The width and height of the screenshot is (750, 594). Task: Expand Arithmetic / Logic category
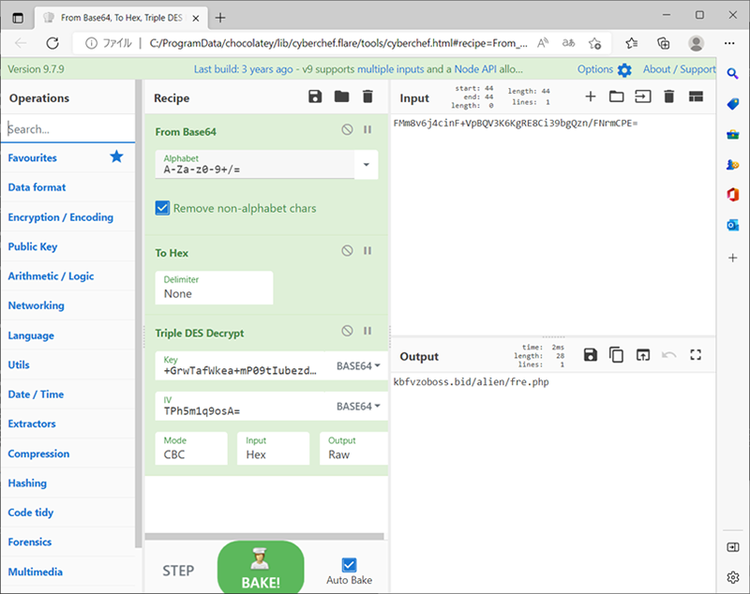coord(67,276)
